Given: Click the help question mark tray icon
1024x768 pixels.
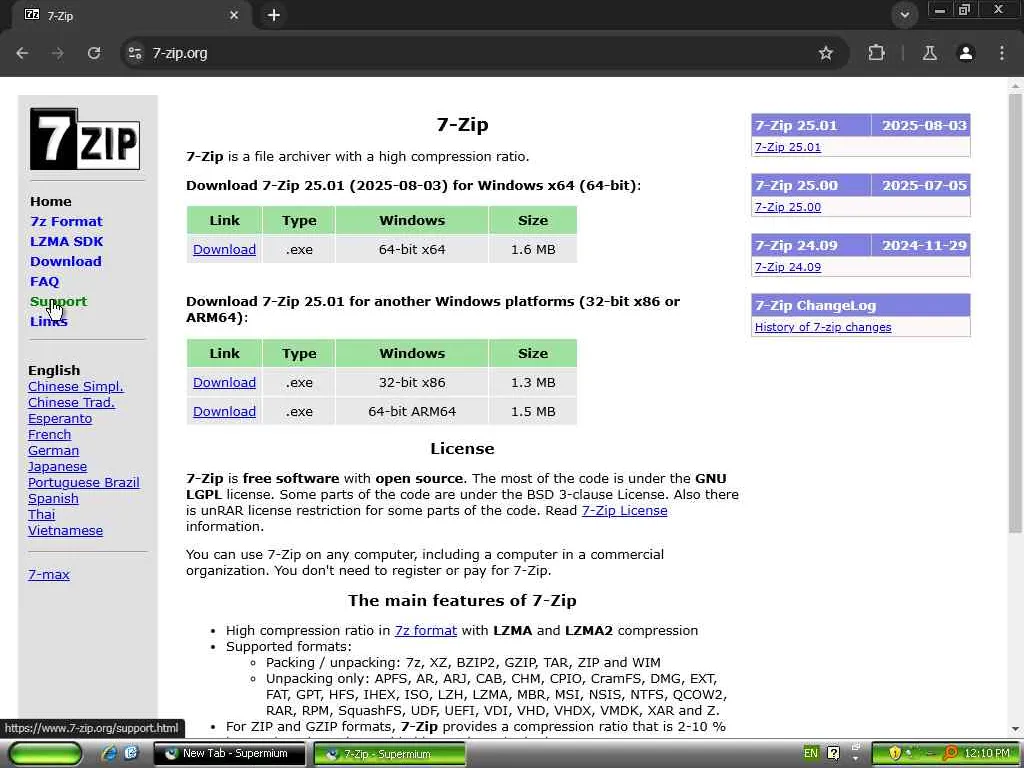Looking at the screenshot, I should tap(833, 753).
